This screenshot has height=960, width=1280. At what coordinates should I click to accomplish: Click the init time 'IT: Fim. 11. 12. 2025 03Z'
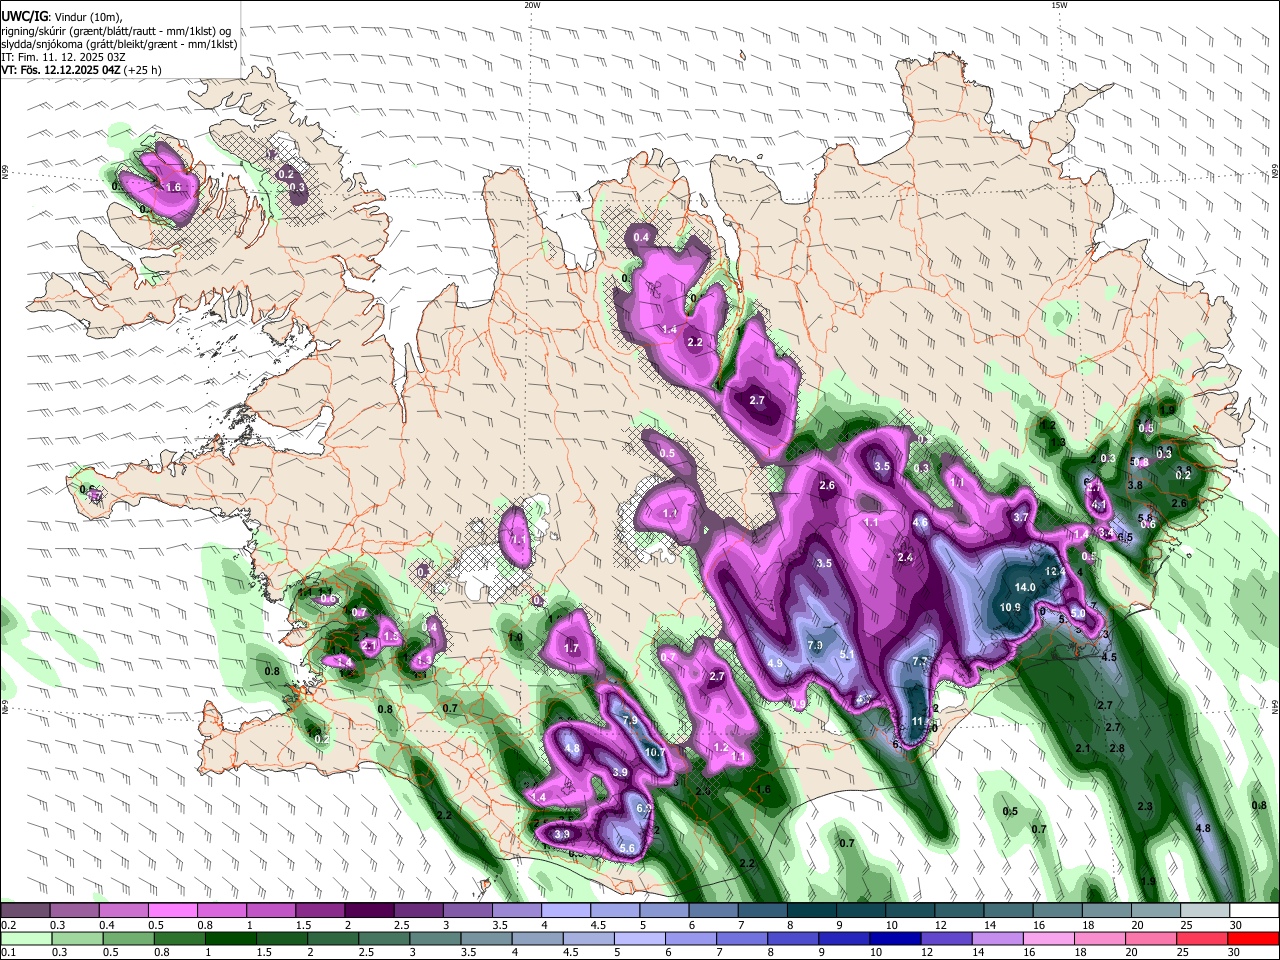(63, 57)
